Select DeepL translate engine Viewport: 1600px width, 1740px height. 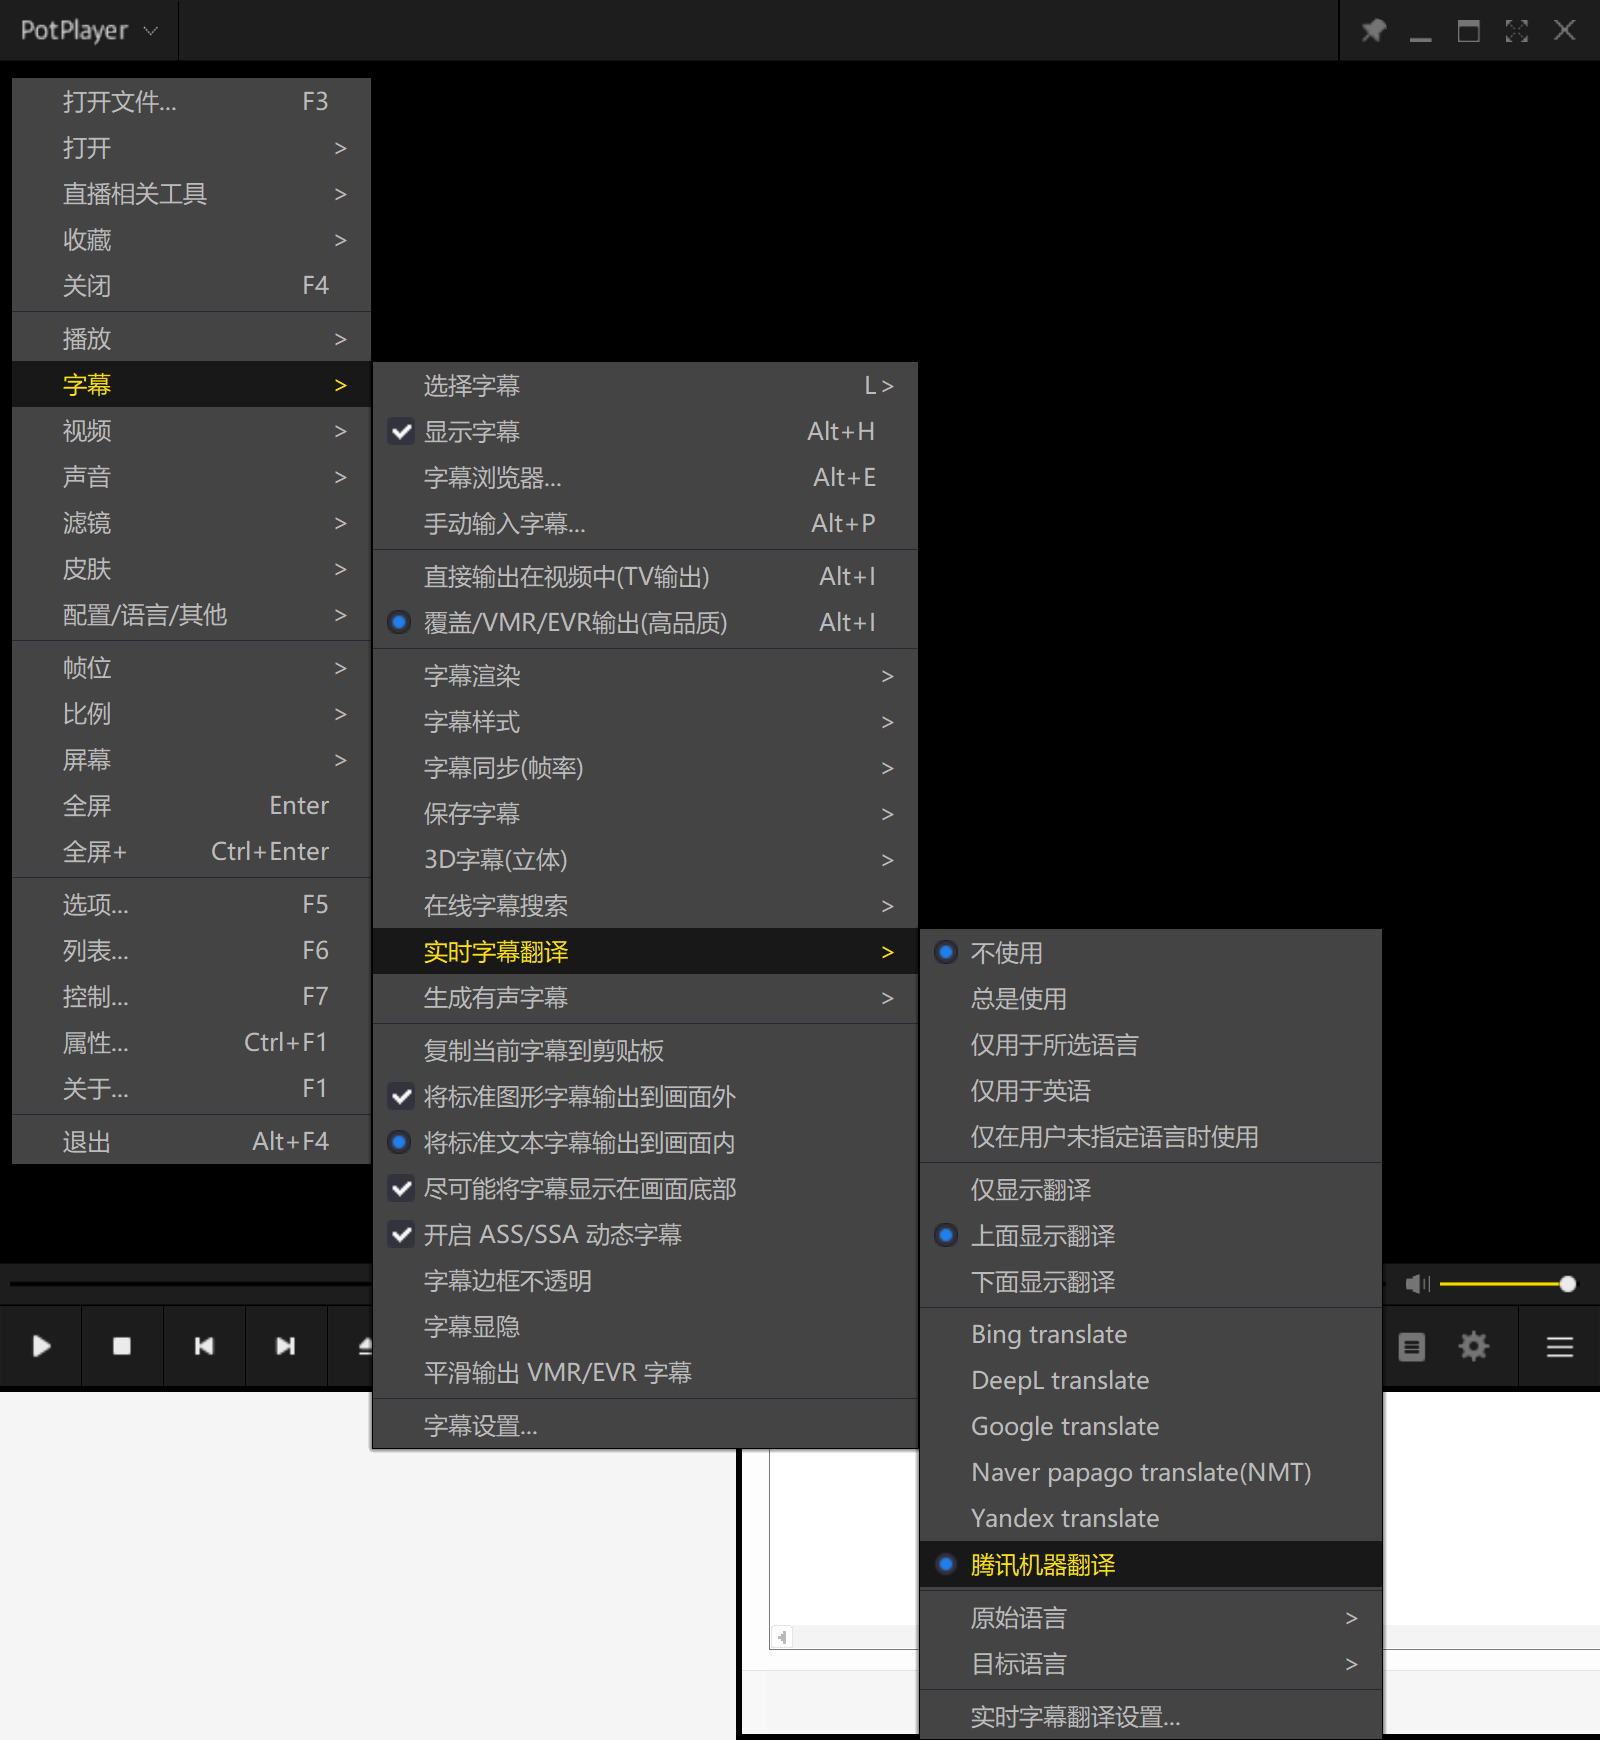1151,1381
